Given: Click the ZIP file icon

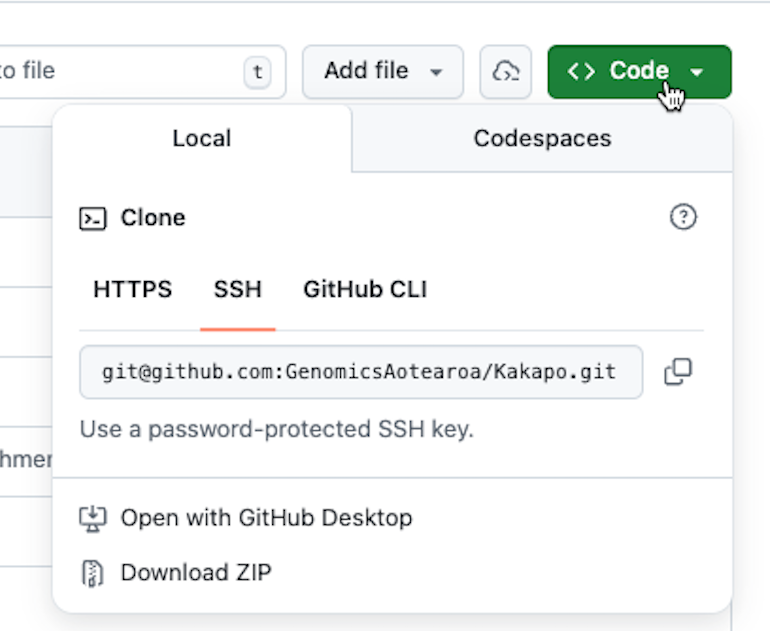Looking at the screenshot, I should 92,573.
